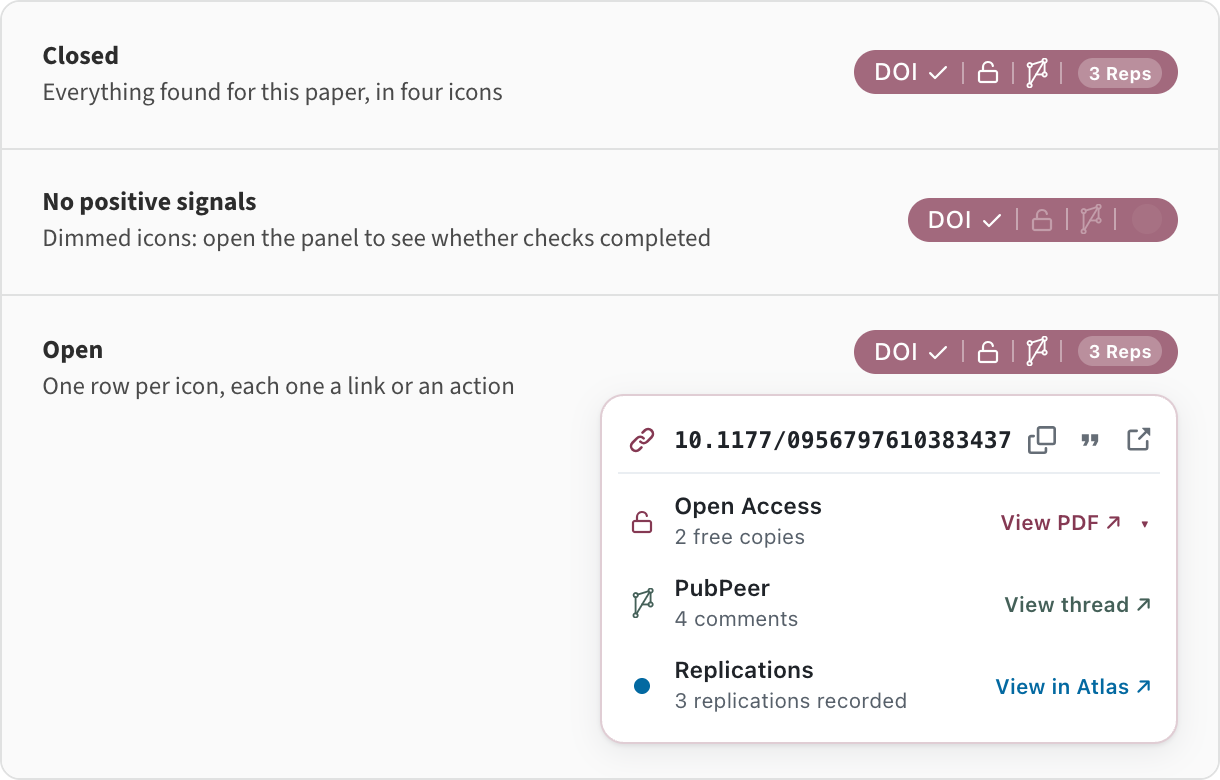The width and height of the screenshot is (1220, 780).
Task: Click the PubPeer graph icon in panel
Action: tap(642, 604)
